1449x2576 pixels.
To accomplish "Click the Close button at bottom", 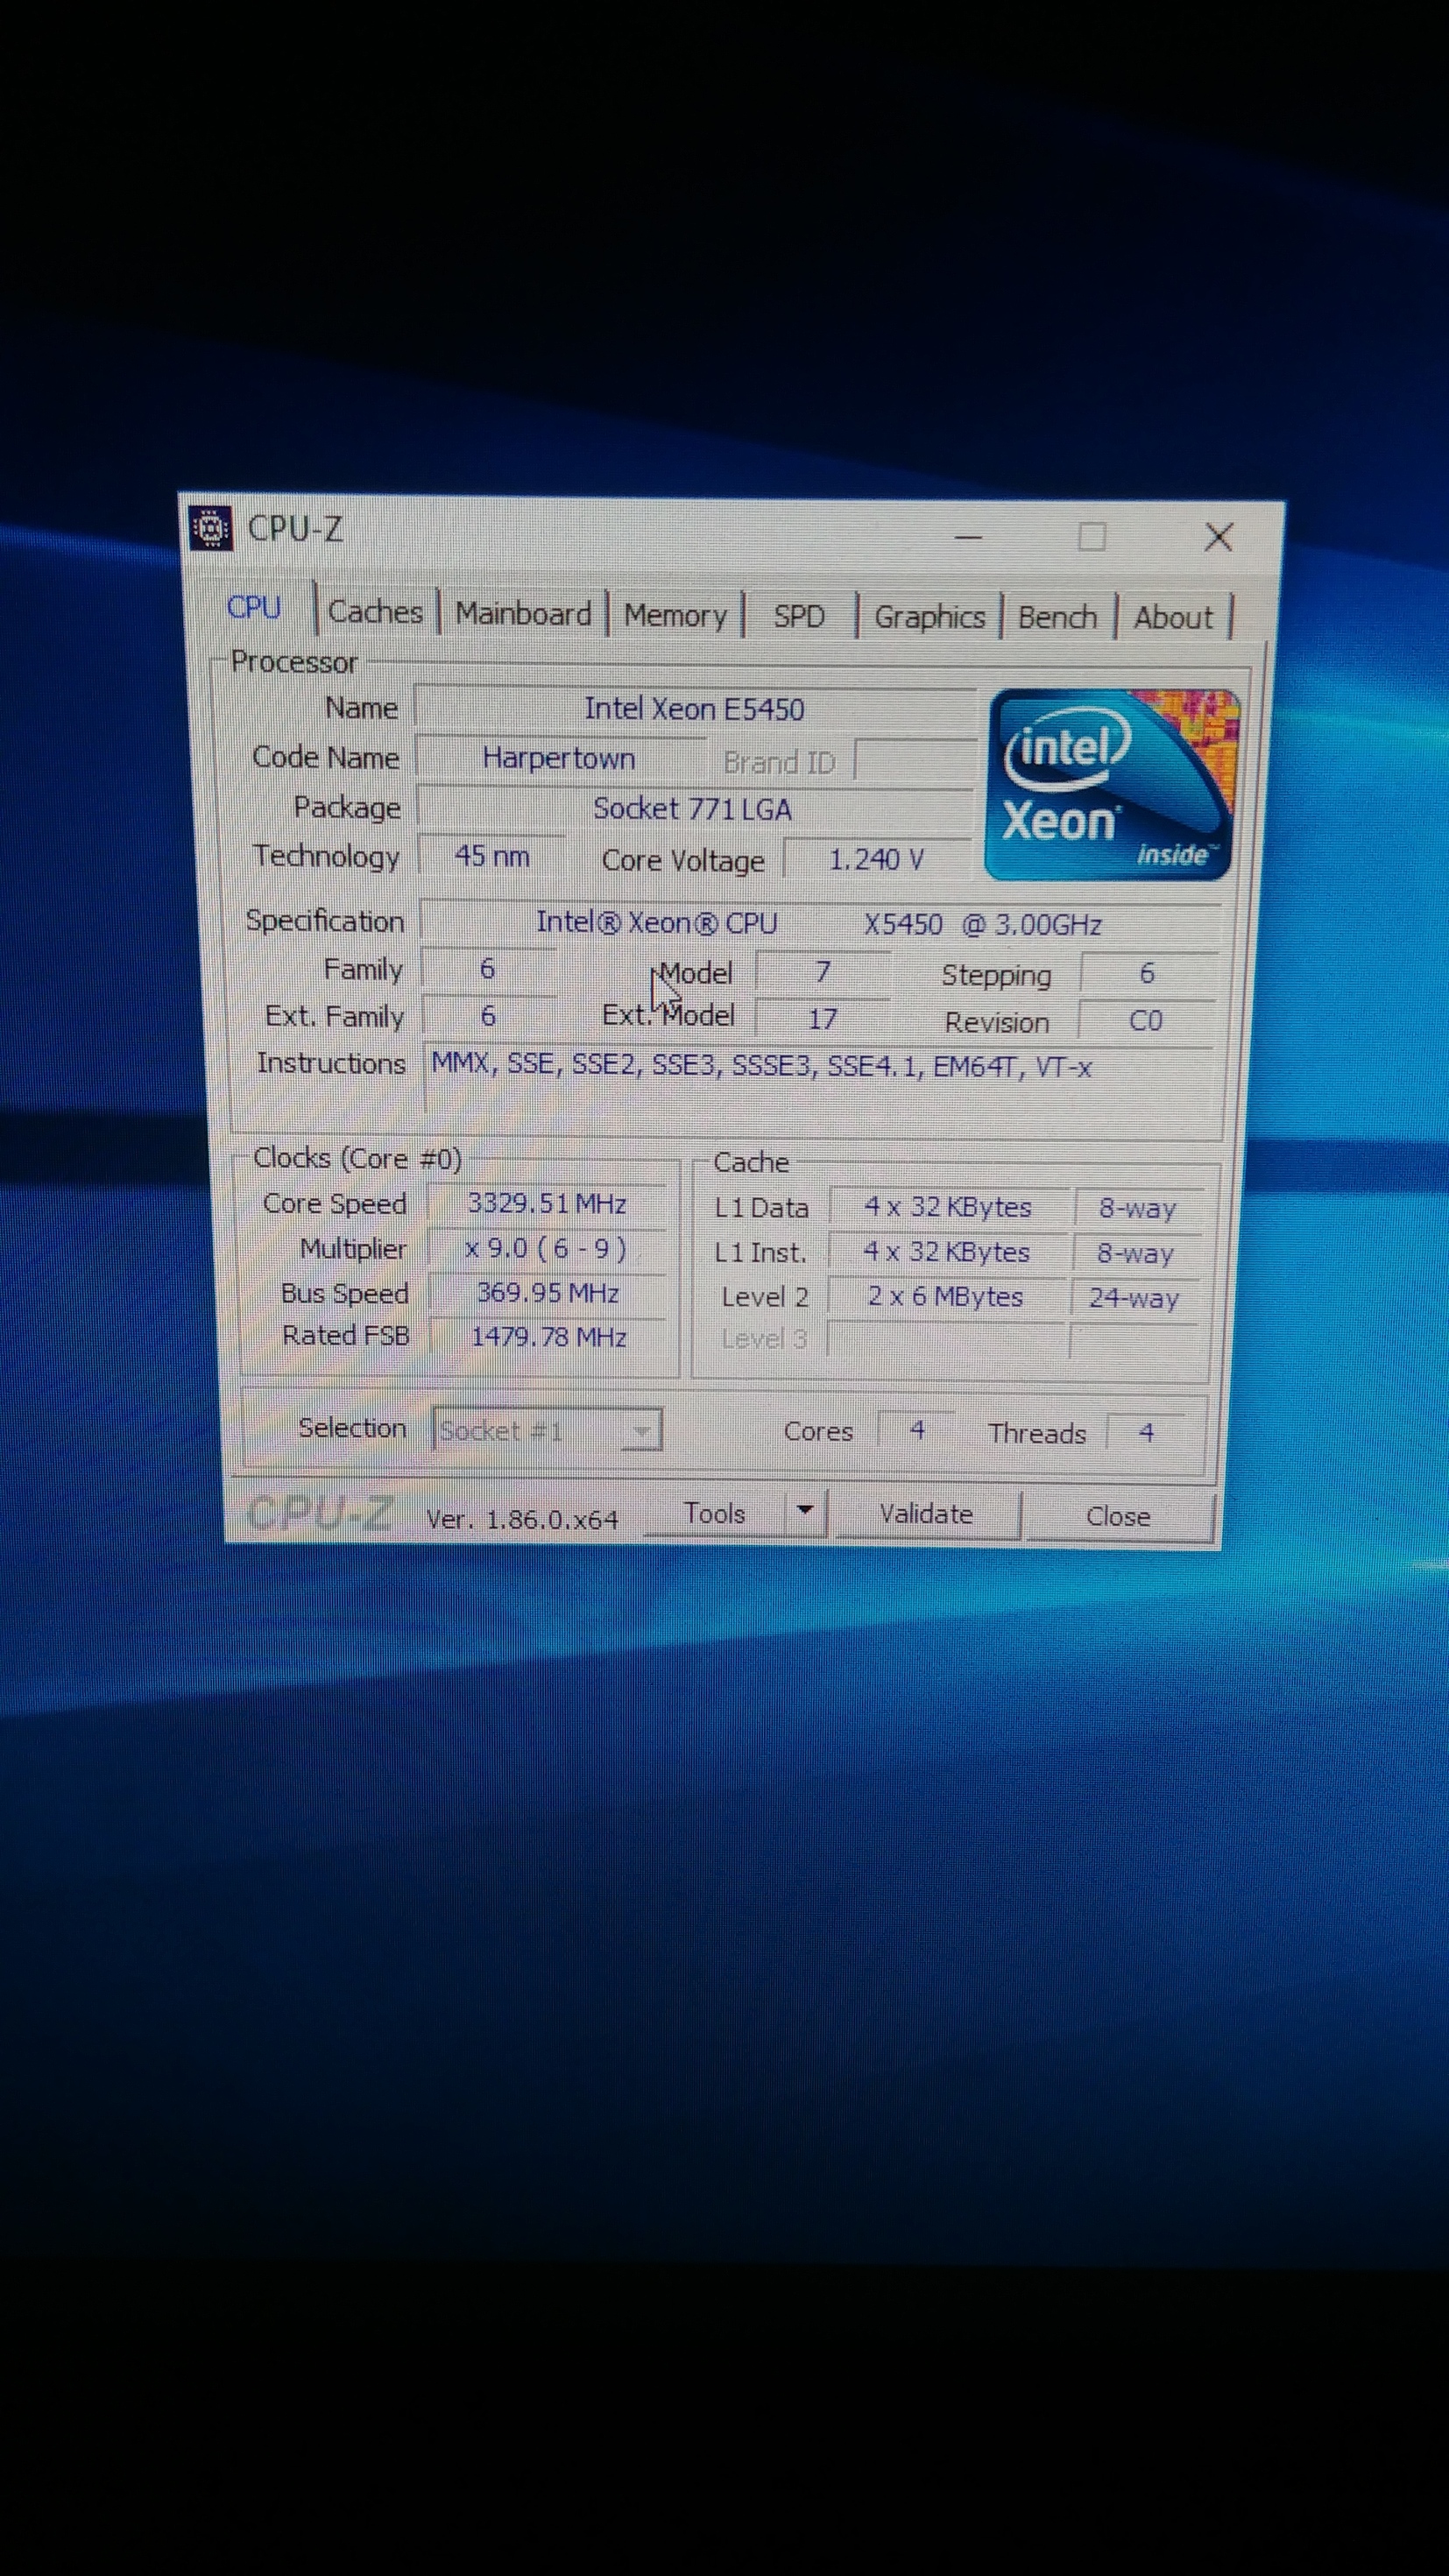I will 1118,1516.
